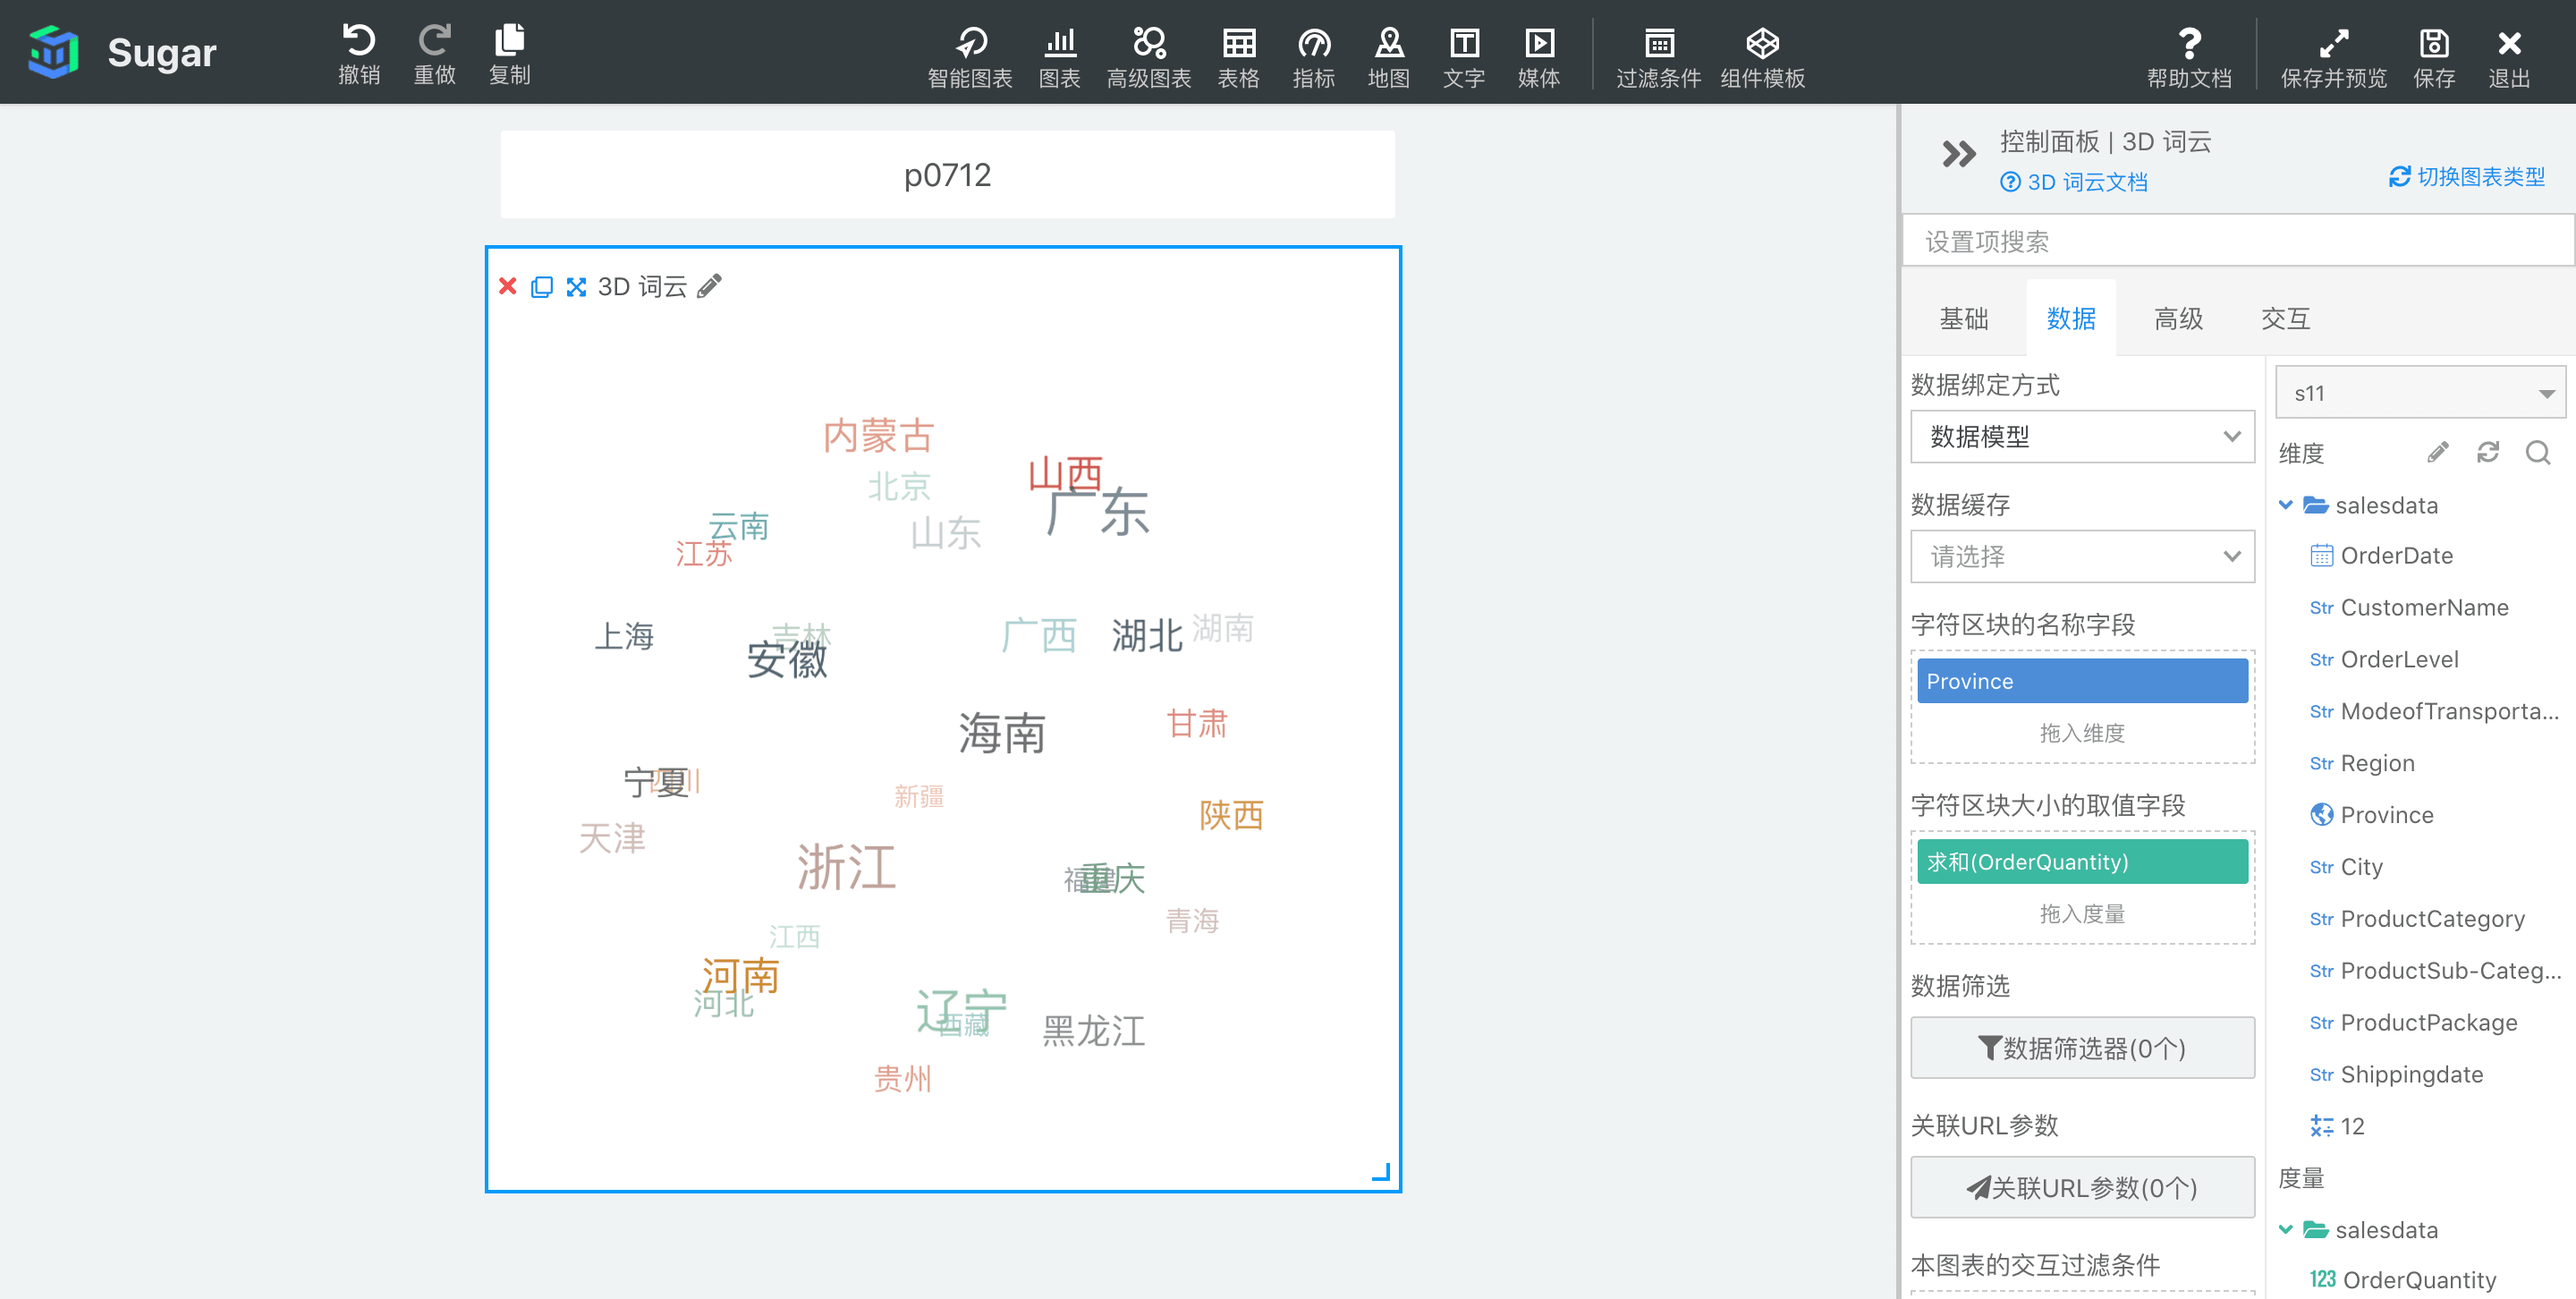Select the ProductCategory dimension
Viewport: 2576px width, 1299px height.
2432,920
